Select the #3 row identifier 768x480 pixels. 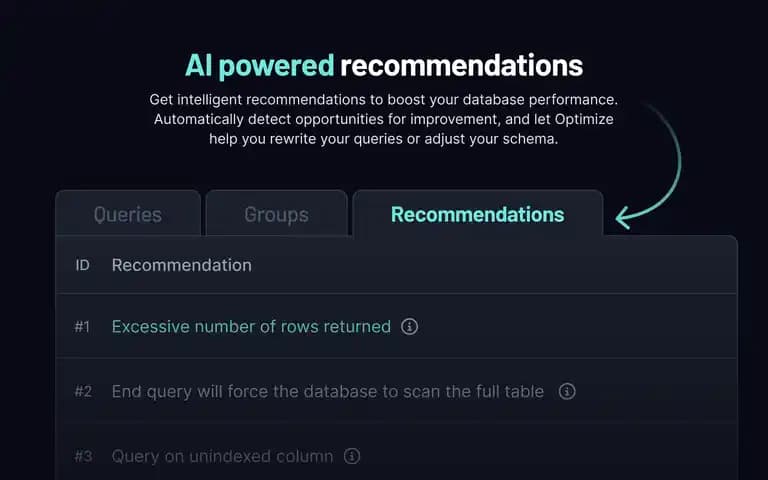(x=83, y=456)
